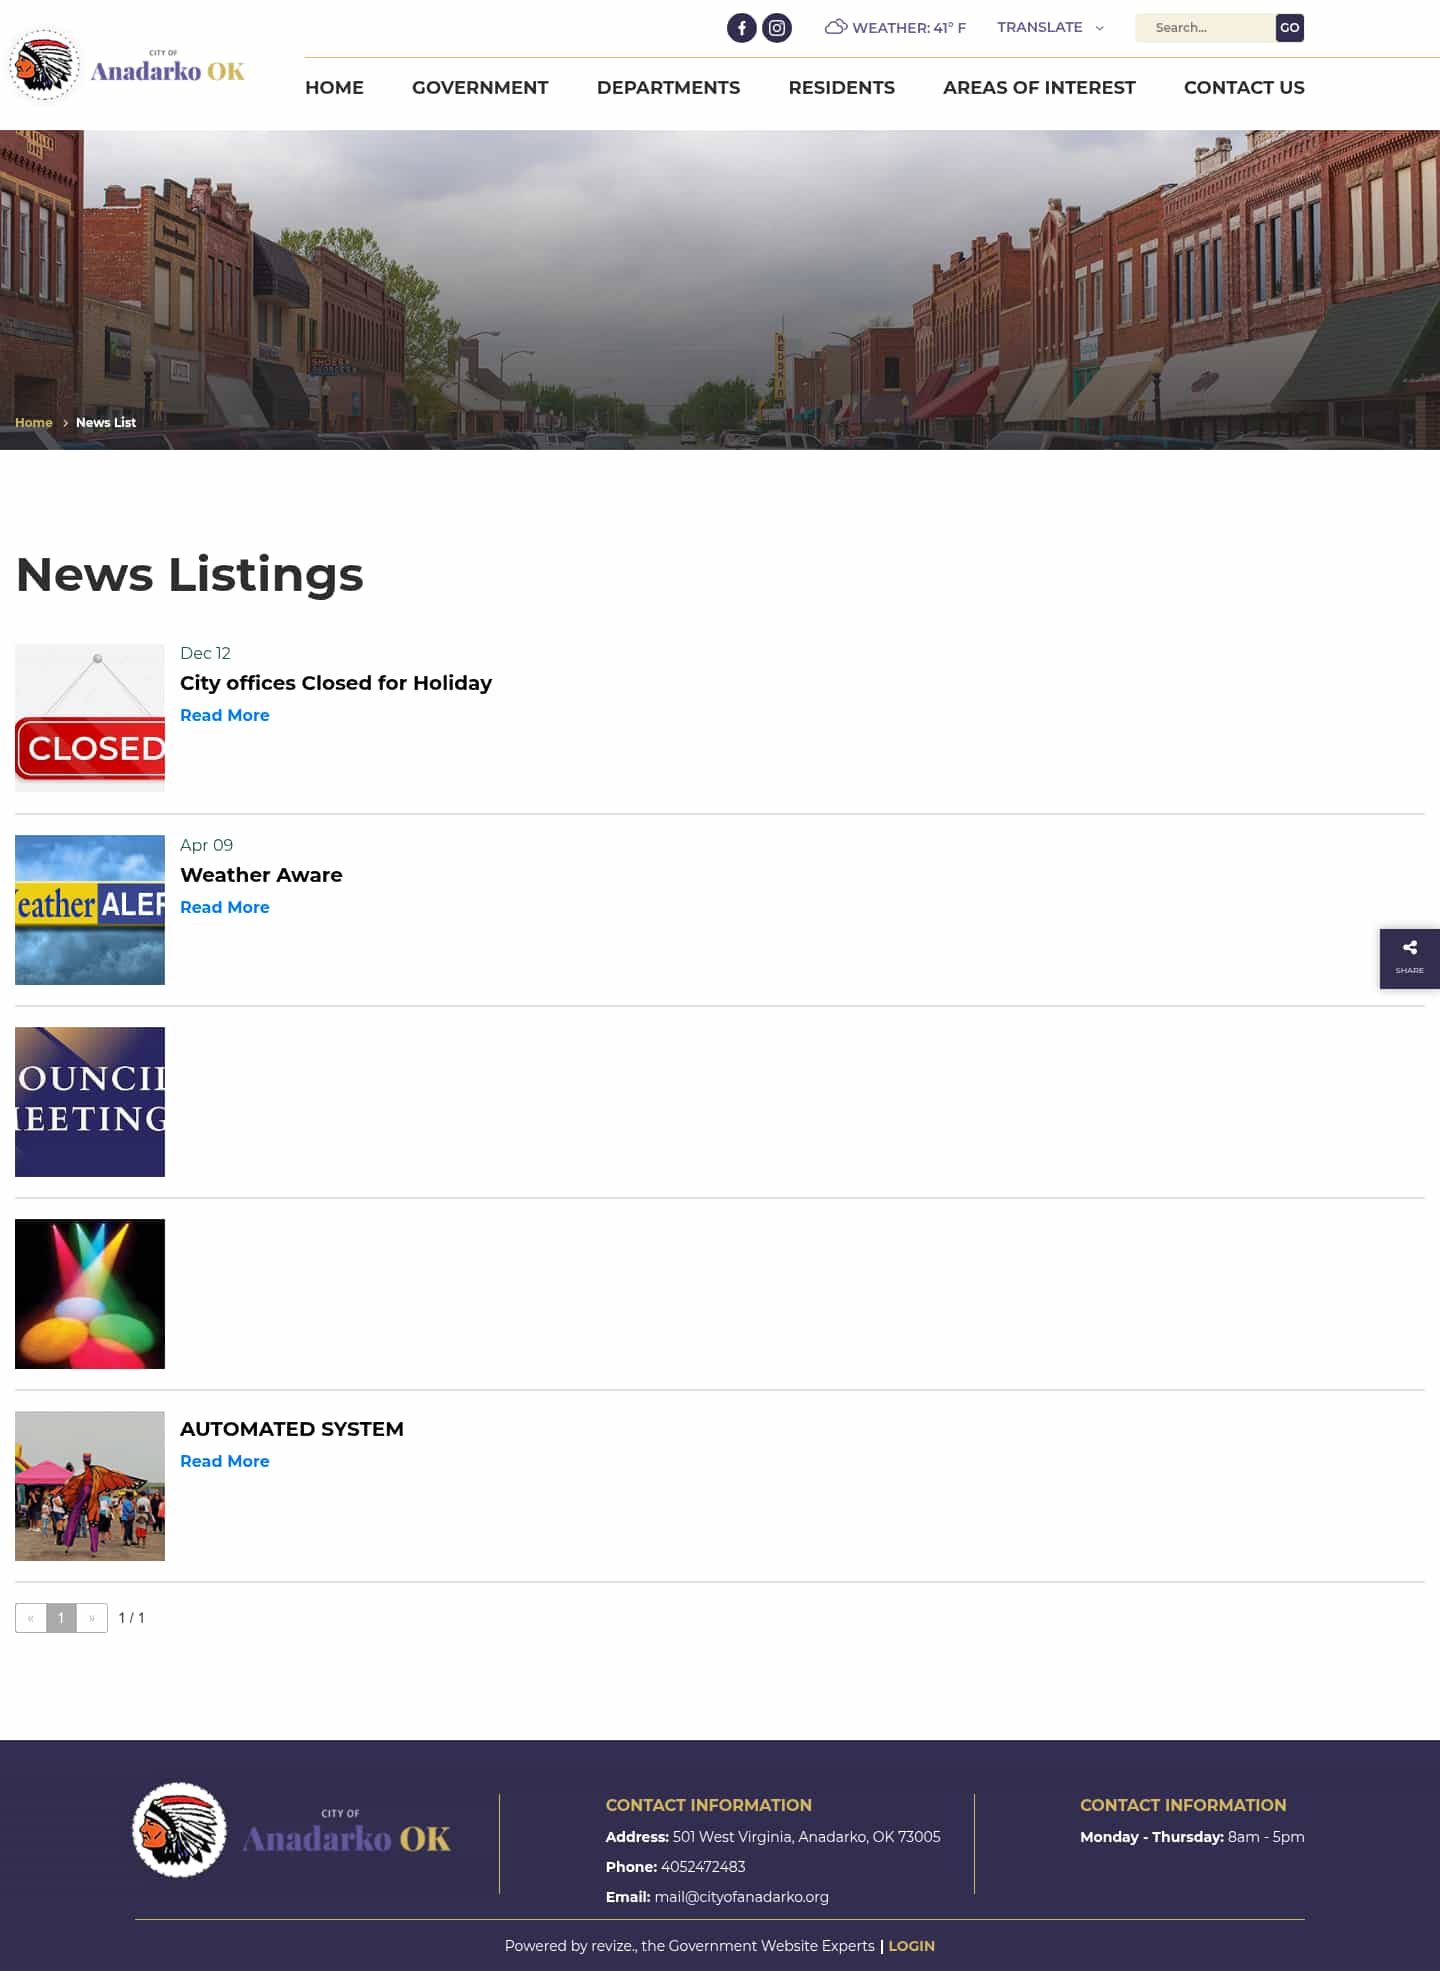
Task: Click the weather cloud icon
Action: click(836, 27)
